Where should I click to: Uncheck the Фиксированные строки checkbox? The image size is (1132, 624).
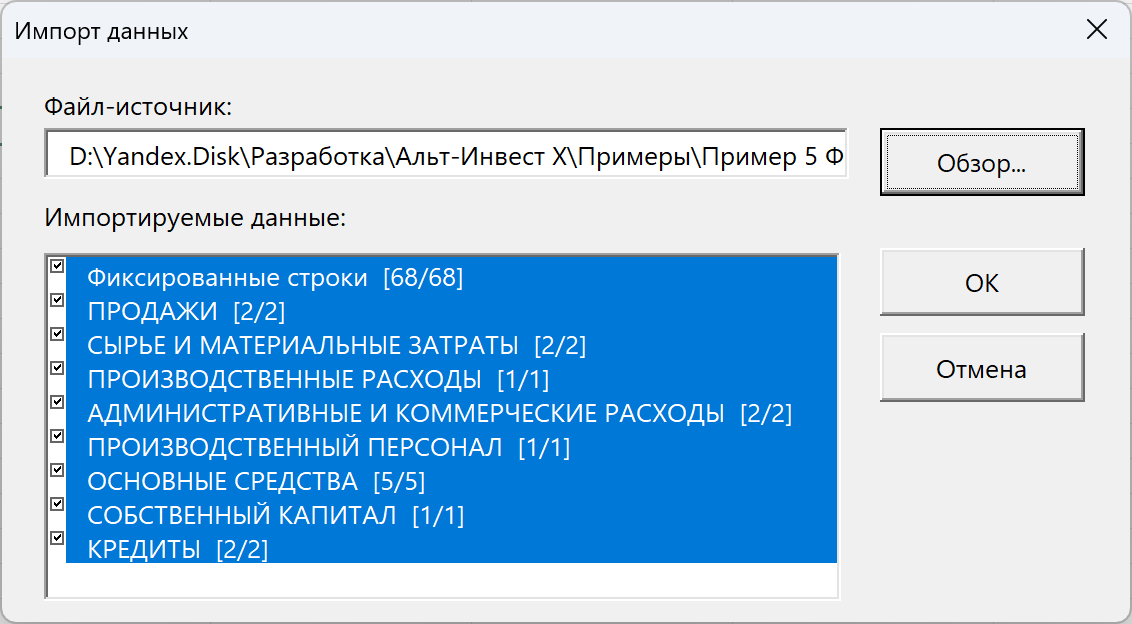tap(57, 266)
